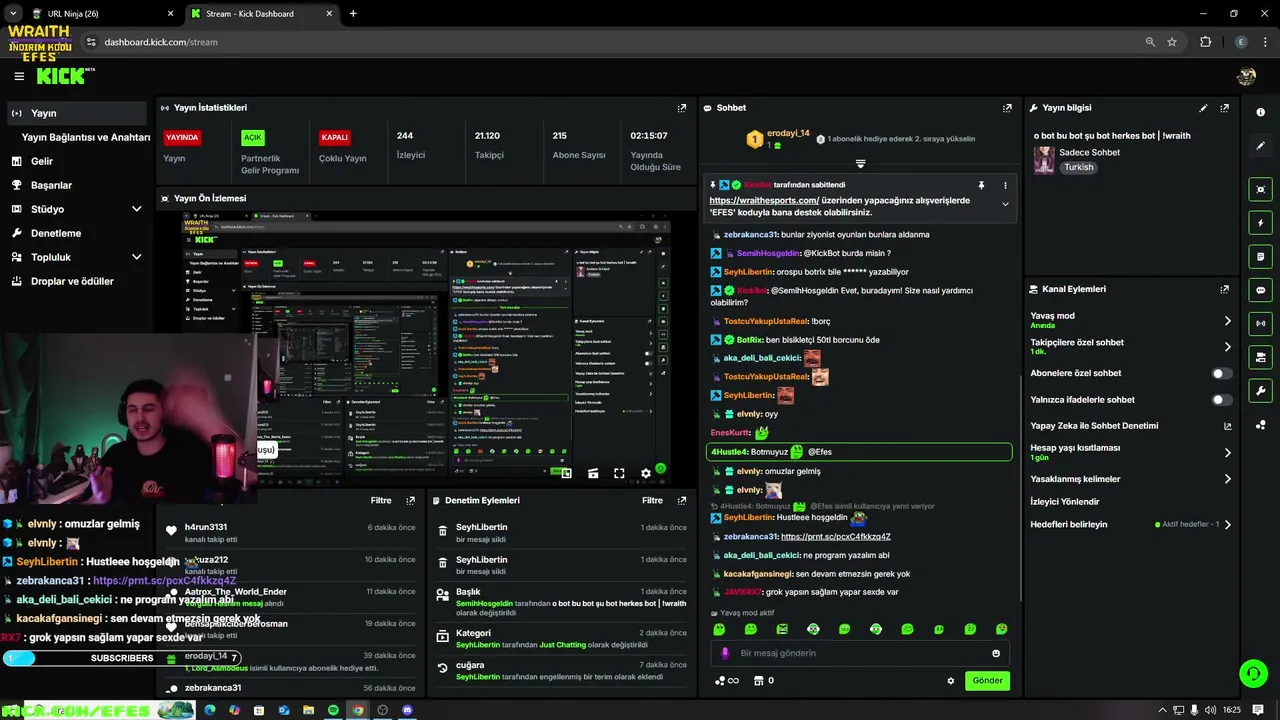Click the pencil edit icon in right toolbar
The width and height of the screenshot is (1280, 720).
(x=1261, y=145)
